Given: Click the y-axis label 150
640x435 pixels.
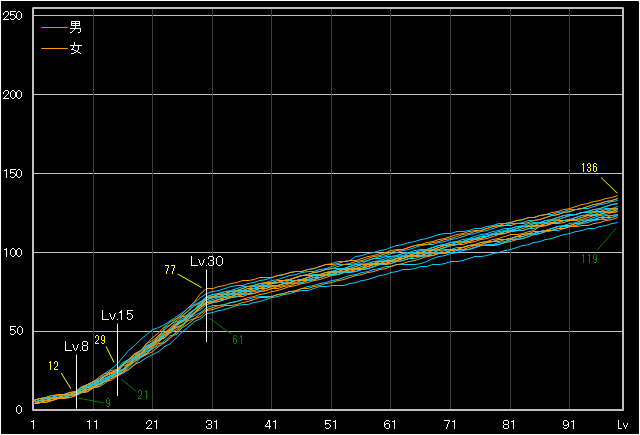Looking at the screenshot, I should tap(12, 173).
